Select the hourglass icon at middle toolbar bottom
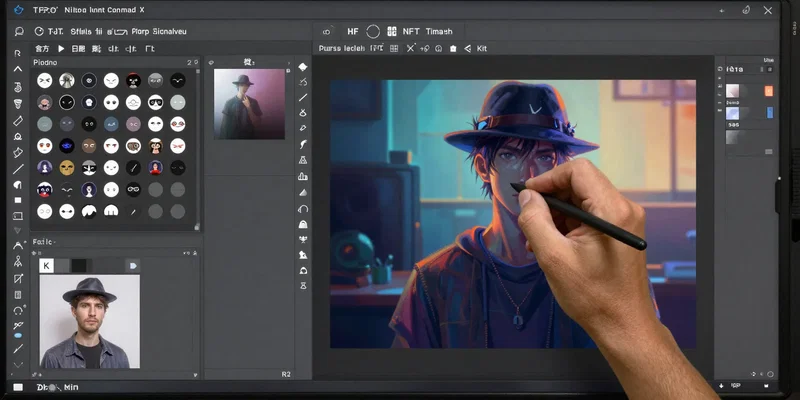Image resolution: width=800 pixels, height=400 pixels. pos(303,286)
